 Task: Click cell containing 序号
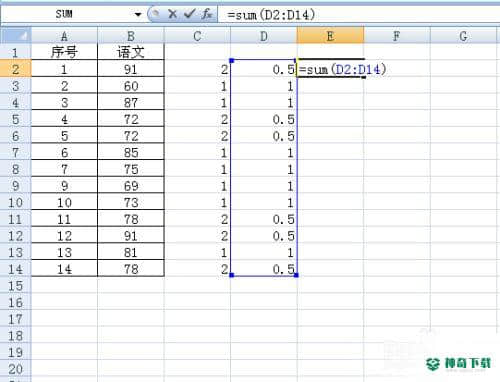click(64, 52)
